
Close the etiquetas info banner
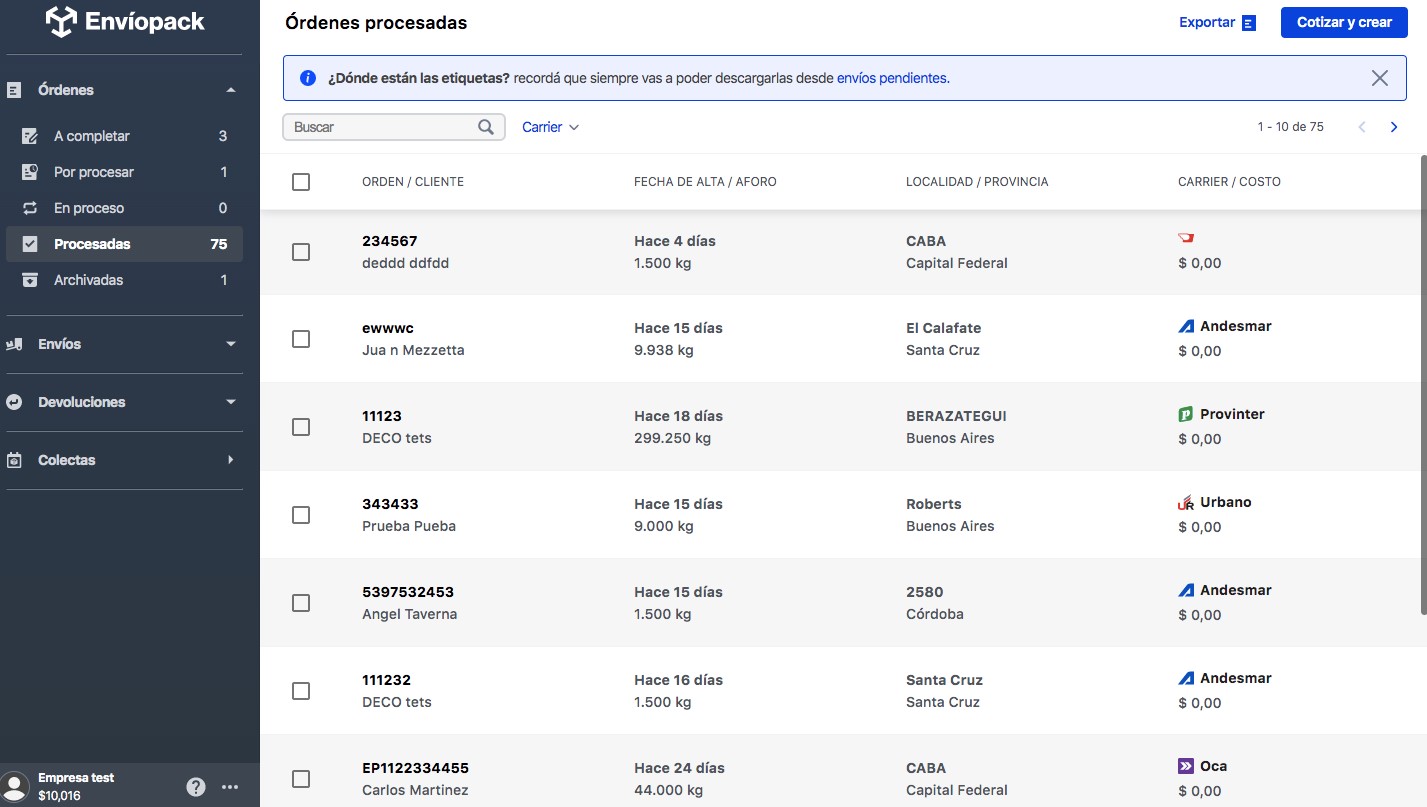point(1380,78)
